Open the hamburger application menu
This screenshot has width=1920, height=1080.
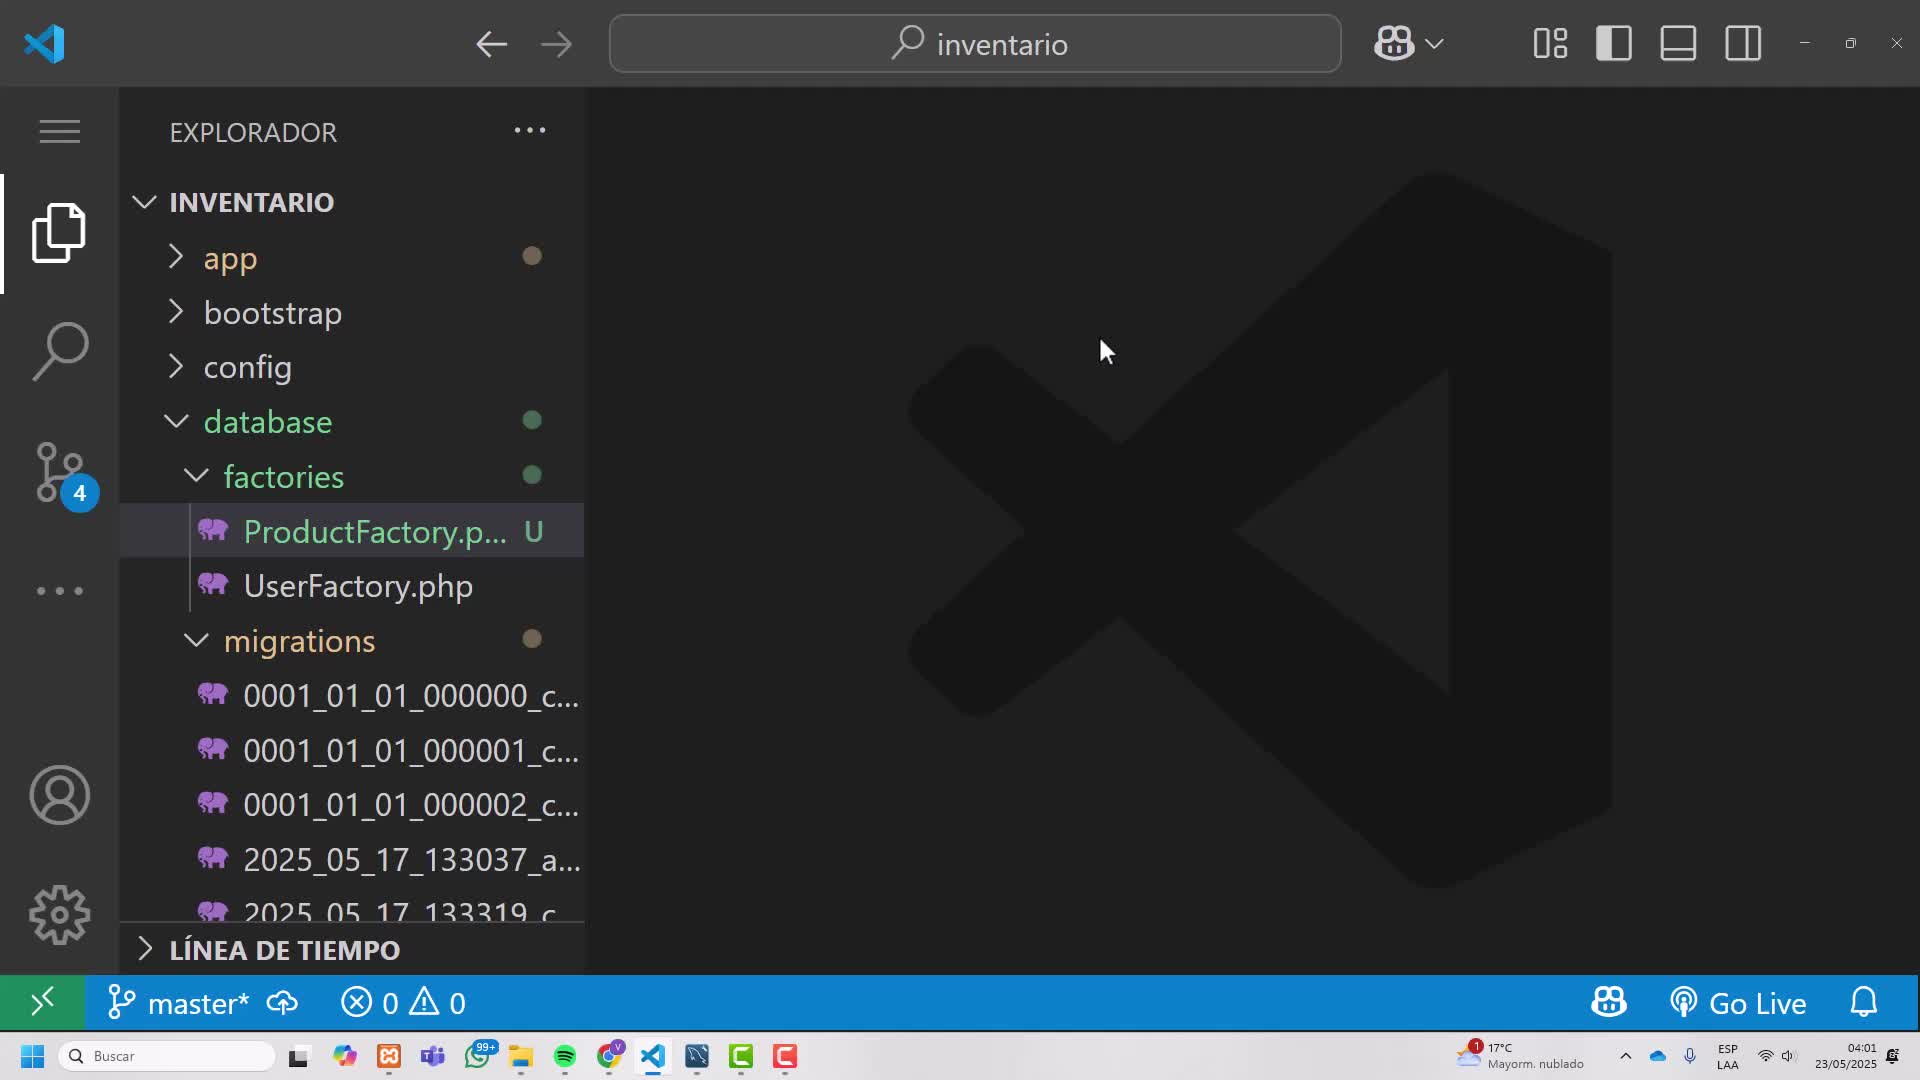(59, 131)
